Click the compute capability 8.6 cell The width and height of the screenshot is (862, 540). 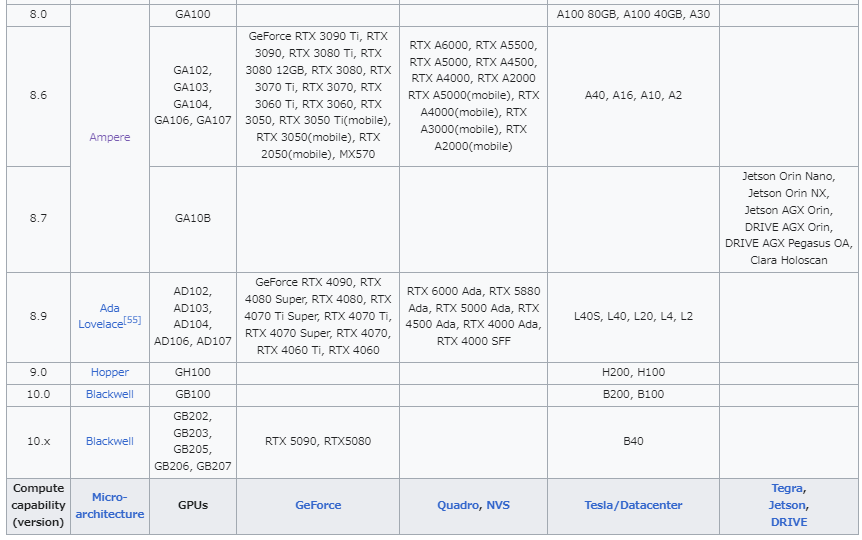[38, 96]
